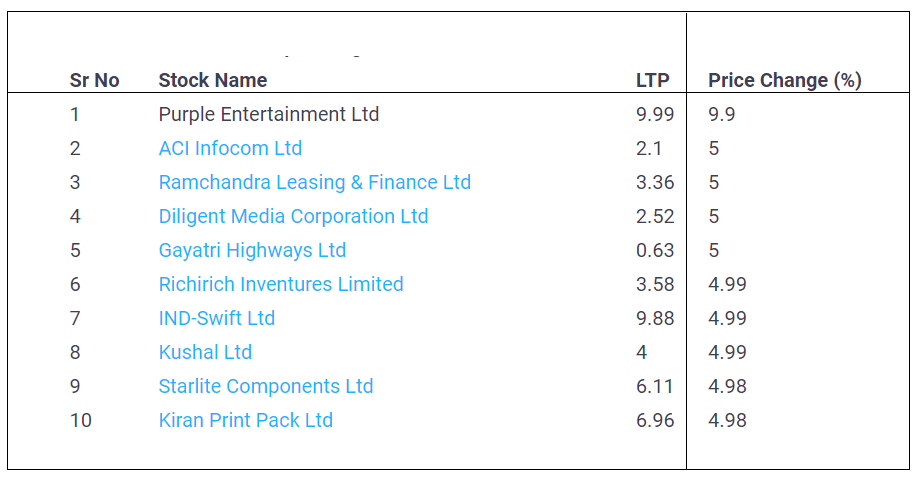Screen dimensions: 919x478
Task: Open Richirich Inventures Limited link
Action: [x=281, y=284]
